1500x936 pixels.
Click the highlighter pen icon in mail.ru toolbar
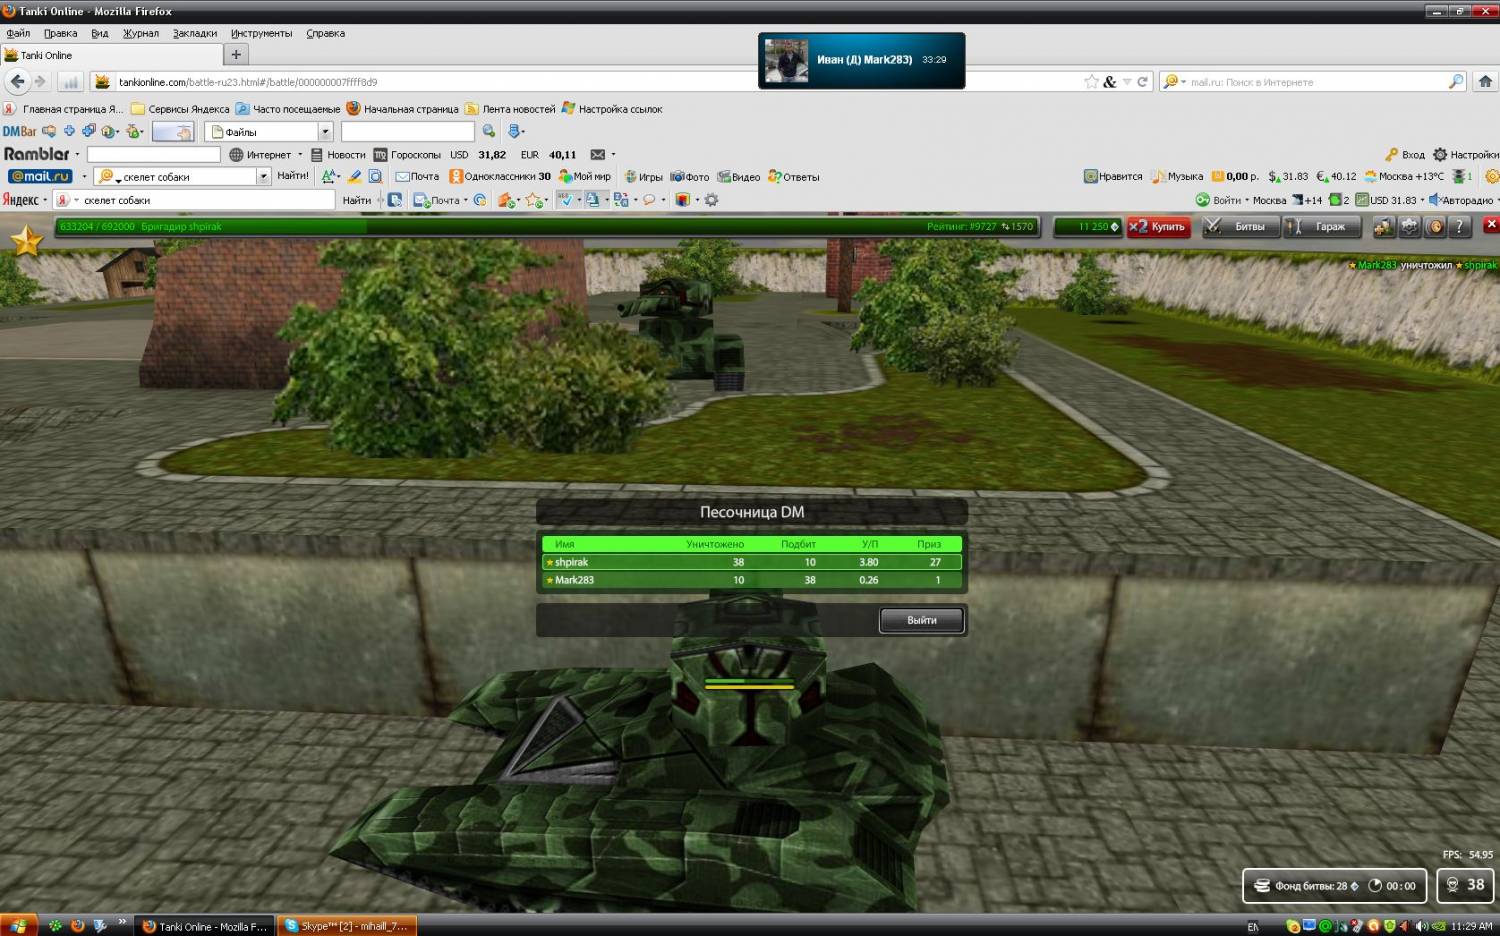[354, 176]
